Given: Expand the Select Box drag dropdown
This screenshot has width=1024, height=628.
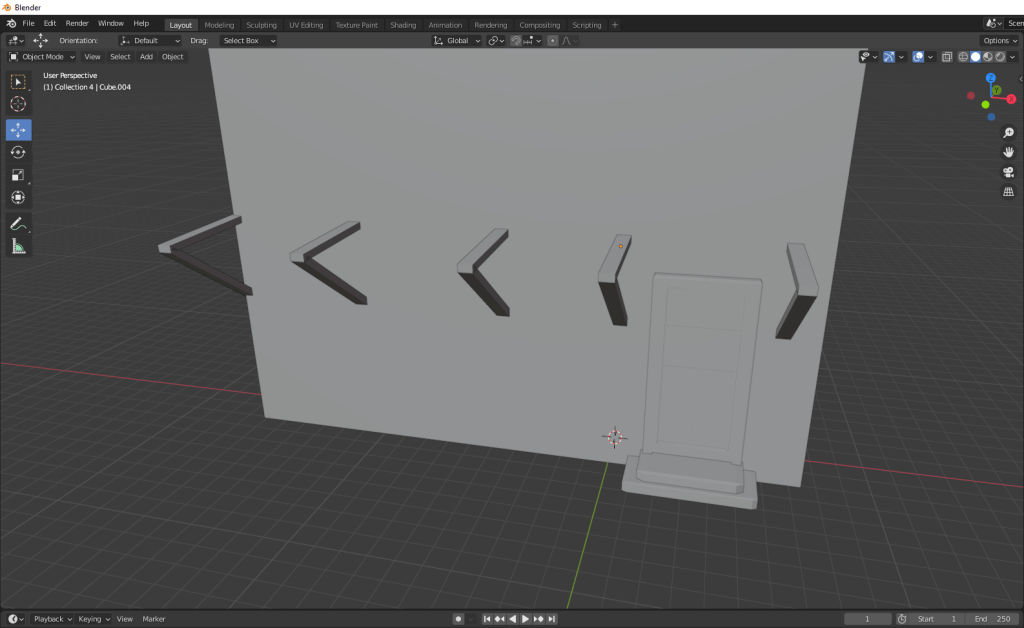Looking at the screenshot, I should 248,41.
